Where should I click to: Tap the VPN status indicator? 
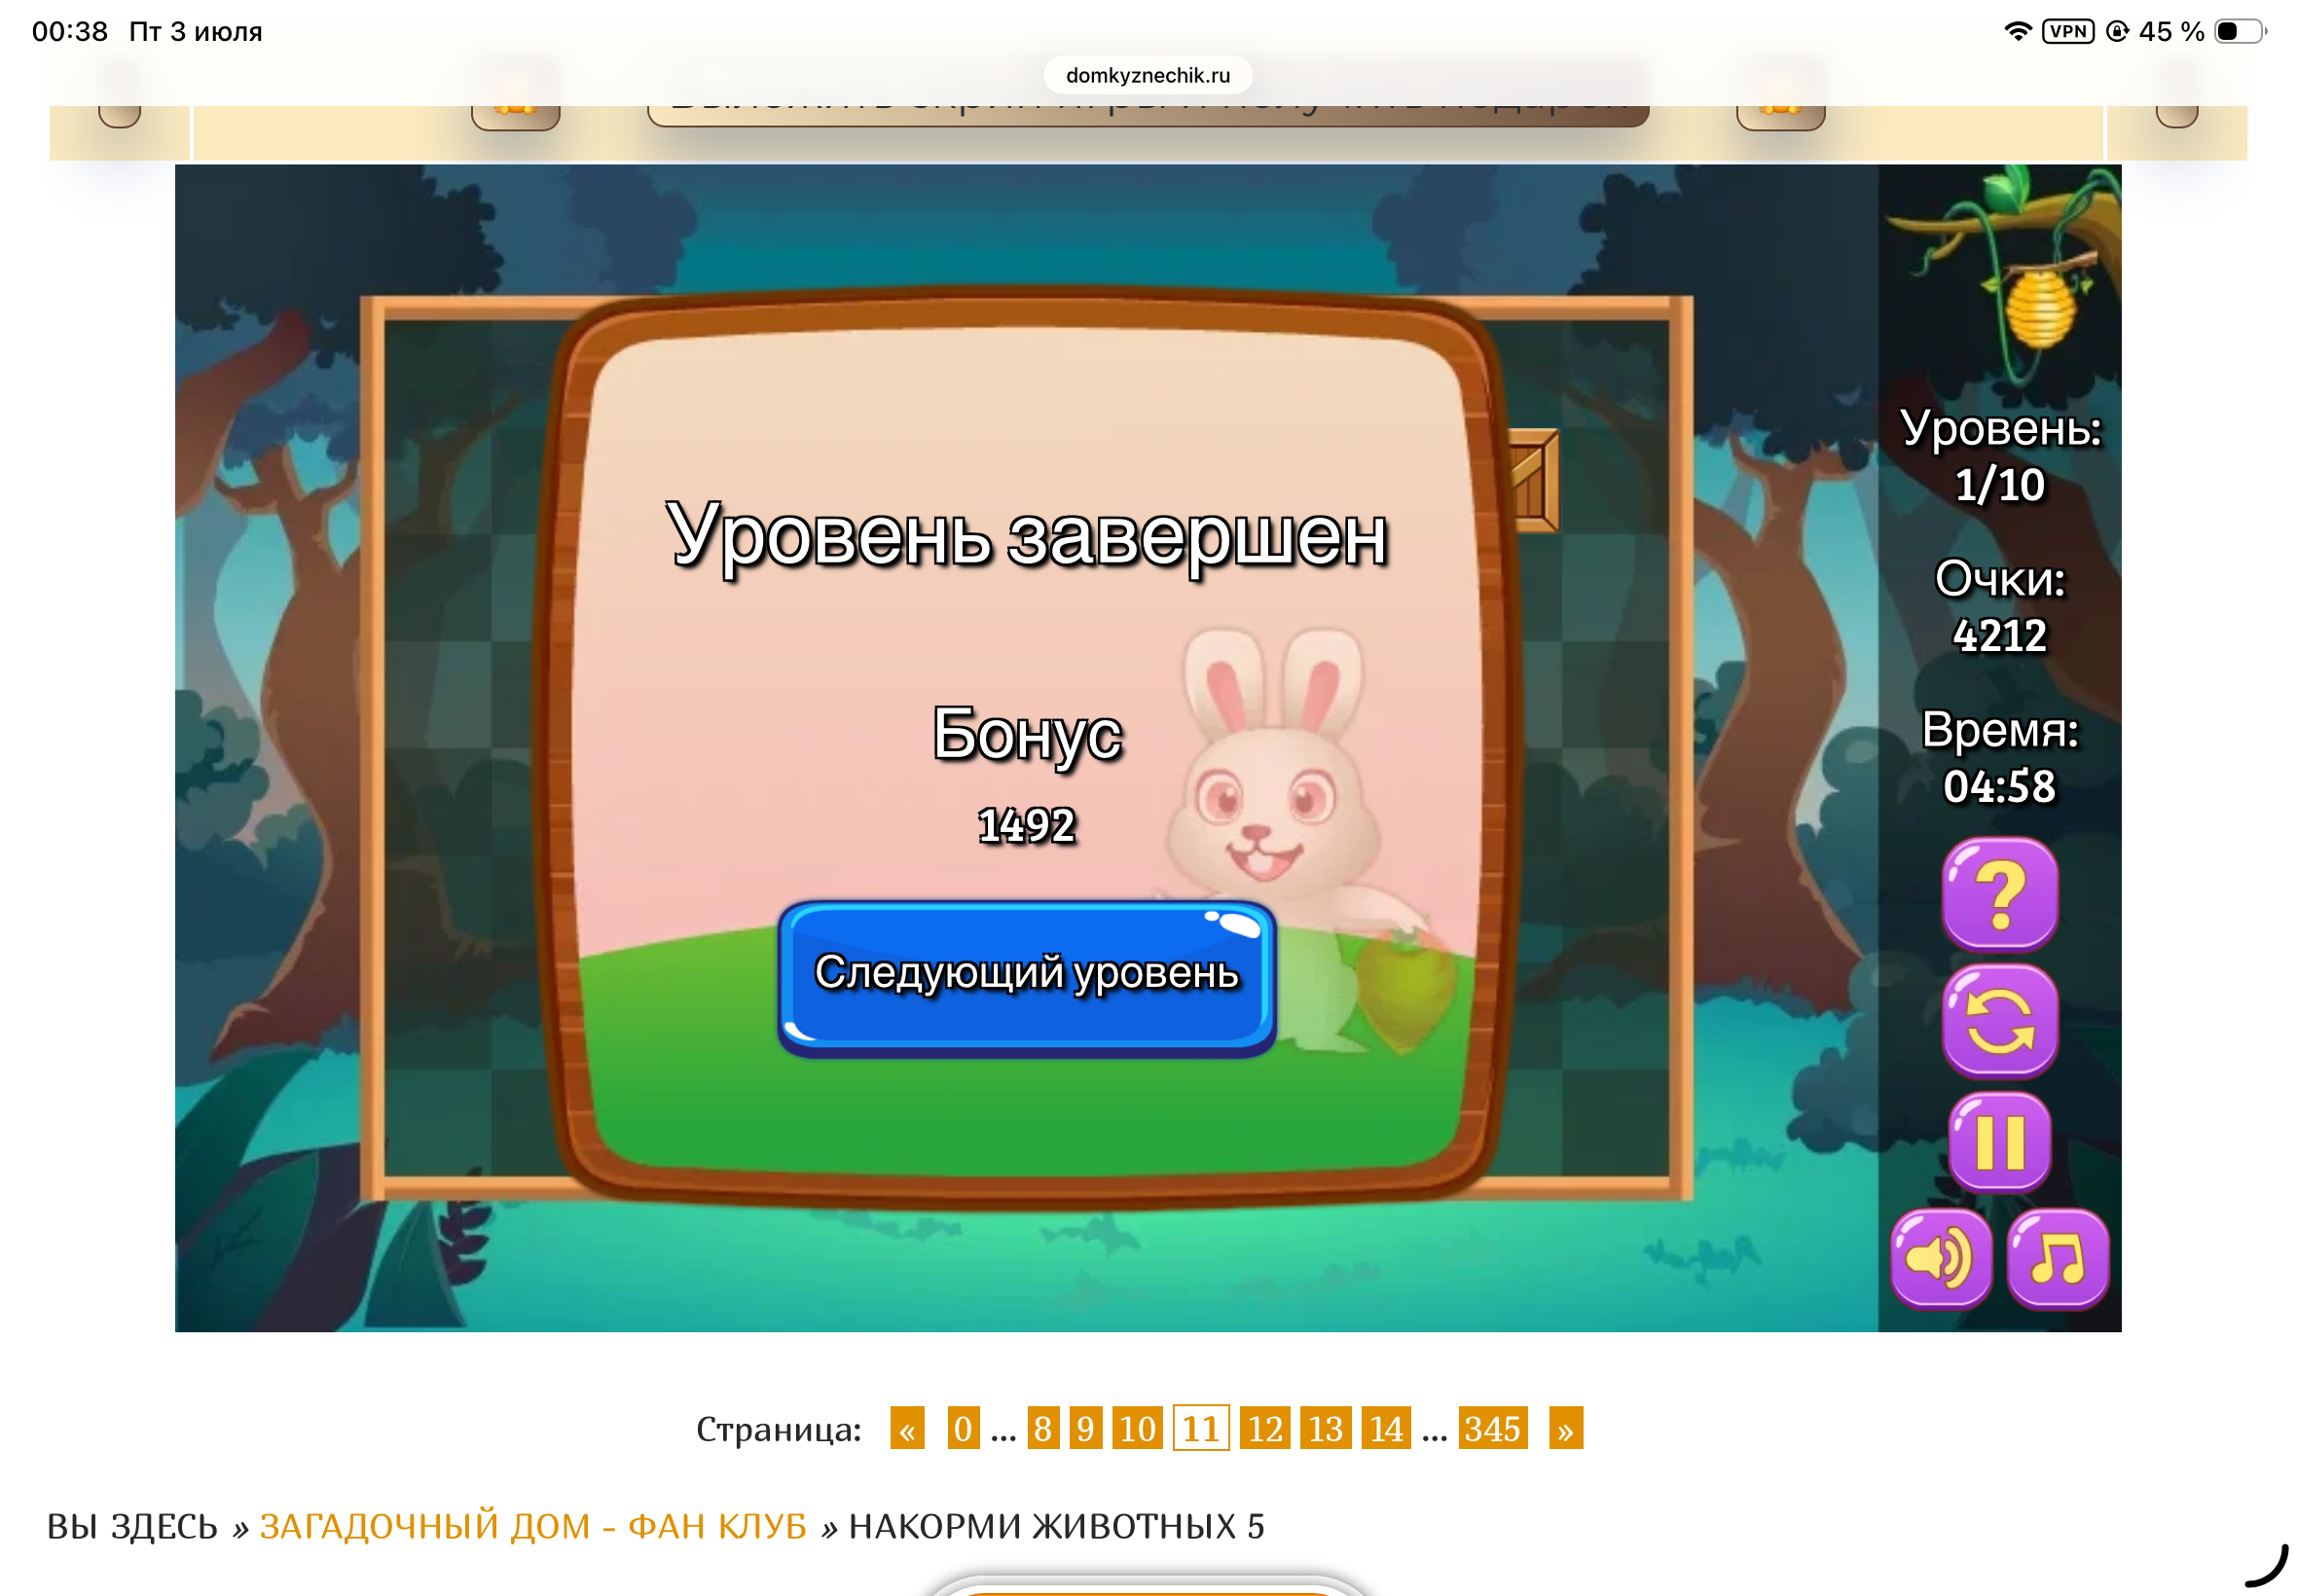point(2066,31)
